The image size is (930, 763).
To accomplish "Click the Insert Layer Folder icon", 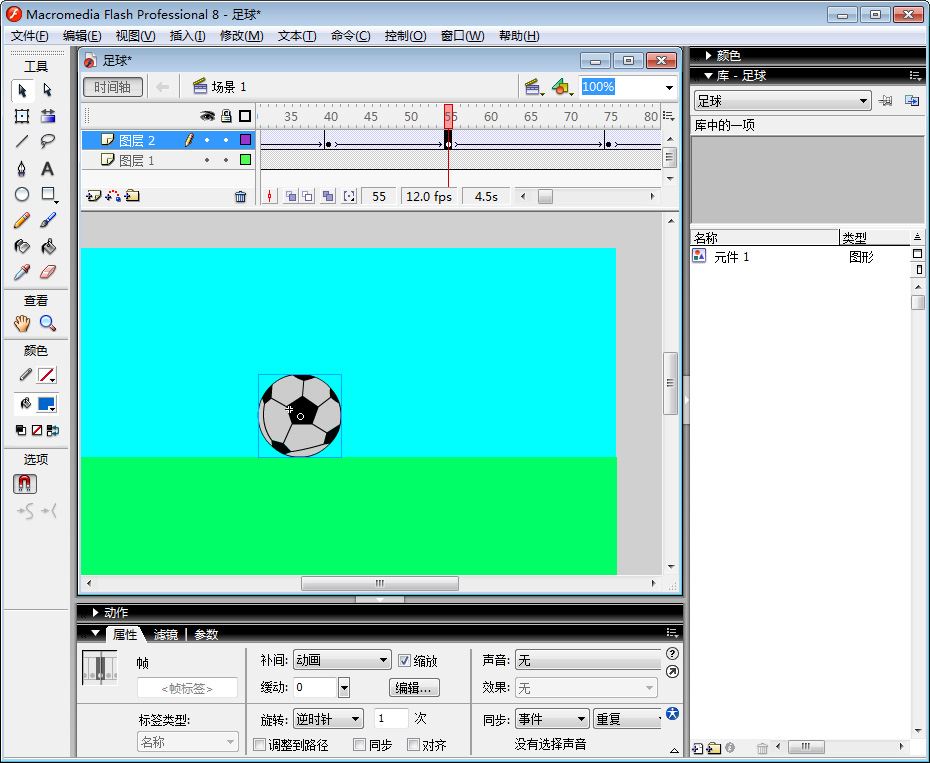I will (132, 196).
